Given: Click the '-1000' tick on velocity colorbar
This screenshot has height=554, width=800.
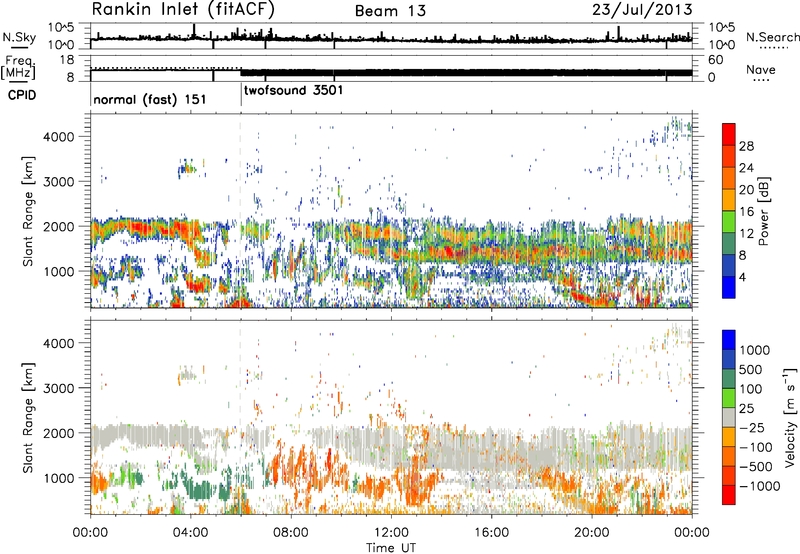Looking at the screenshot, I should tap(760, 486).
